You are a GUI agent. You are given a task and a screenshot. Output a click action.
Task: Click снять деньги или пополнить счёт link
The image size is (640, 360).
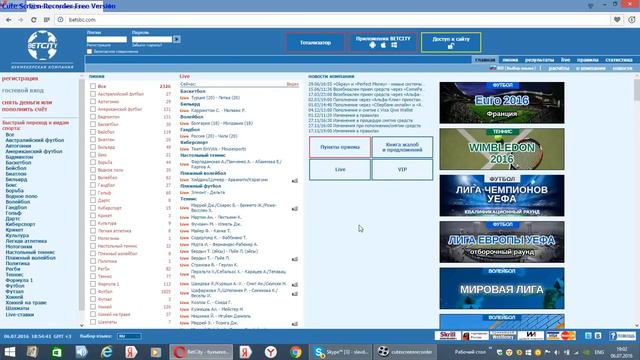(x=27, y=106)
